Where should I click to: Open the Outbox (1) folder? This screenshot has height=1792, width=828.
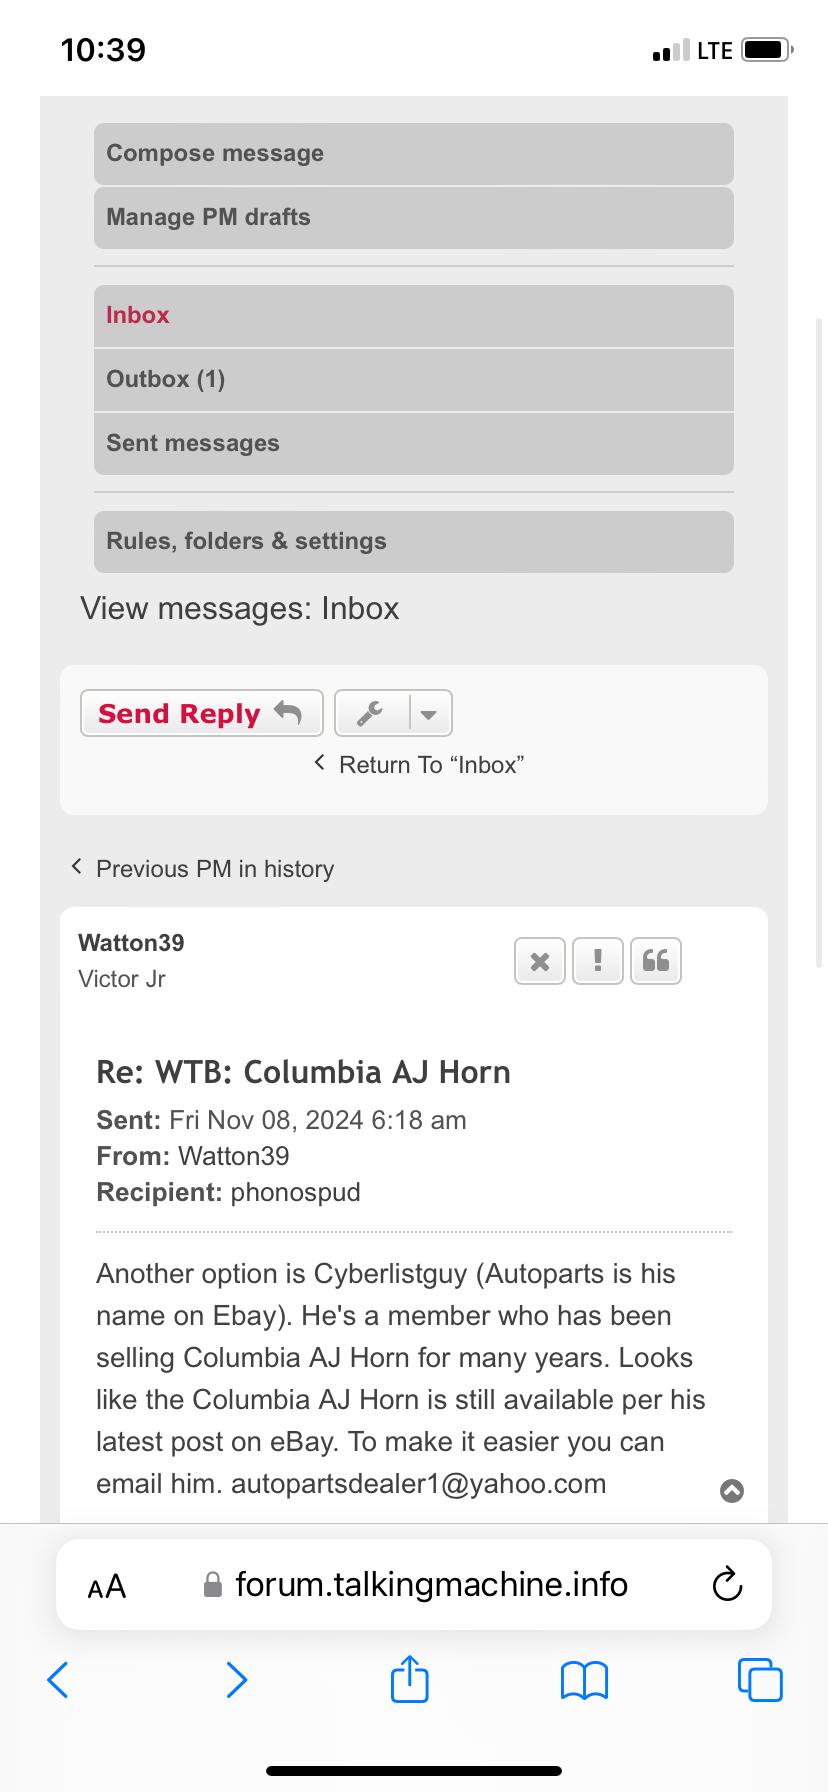(166, 380)
